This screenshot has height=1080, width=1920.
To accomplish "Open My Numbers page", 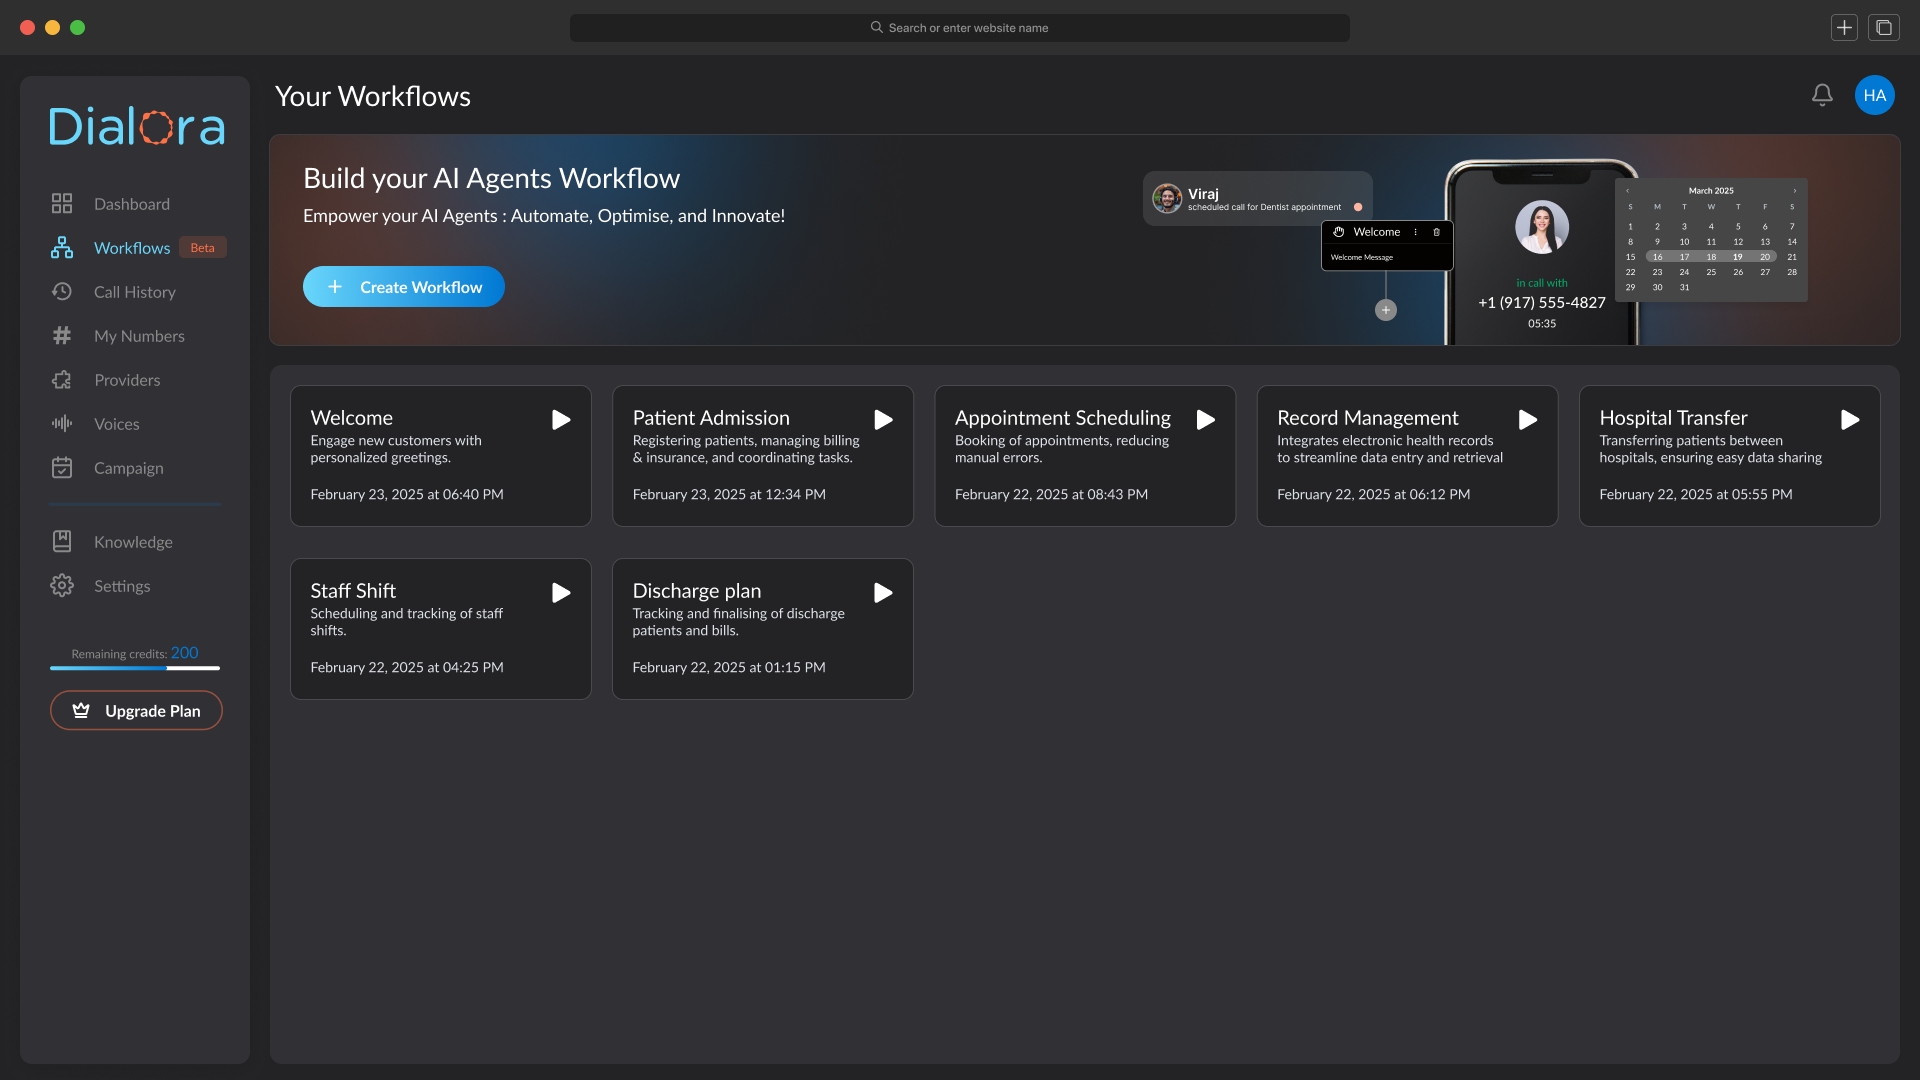I will pos(139,336).
